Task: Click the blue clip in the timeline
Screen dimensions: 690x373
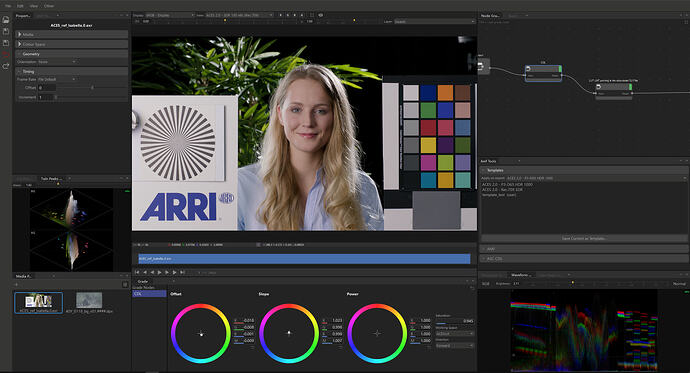Action: tap(304, 259)
